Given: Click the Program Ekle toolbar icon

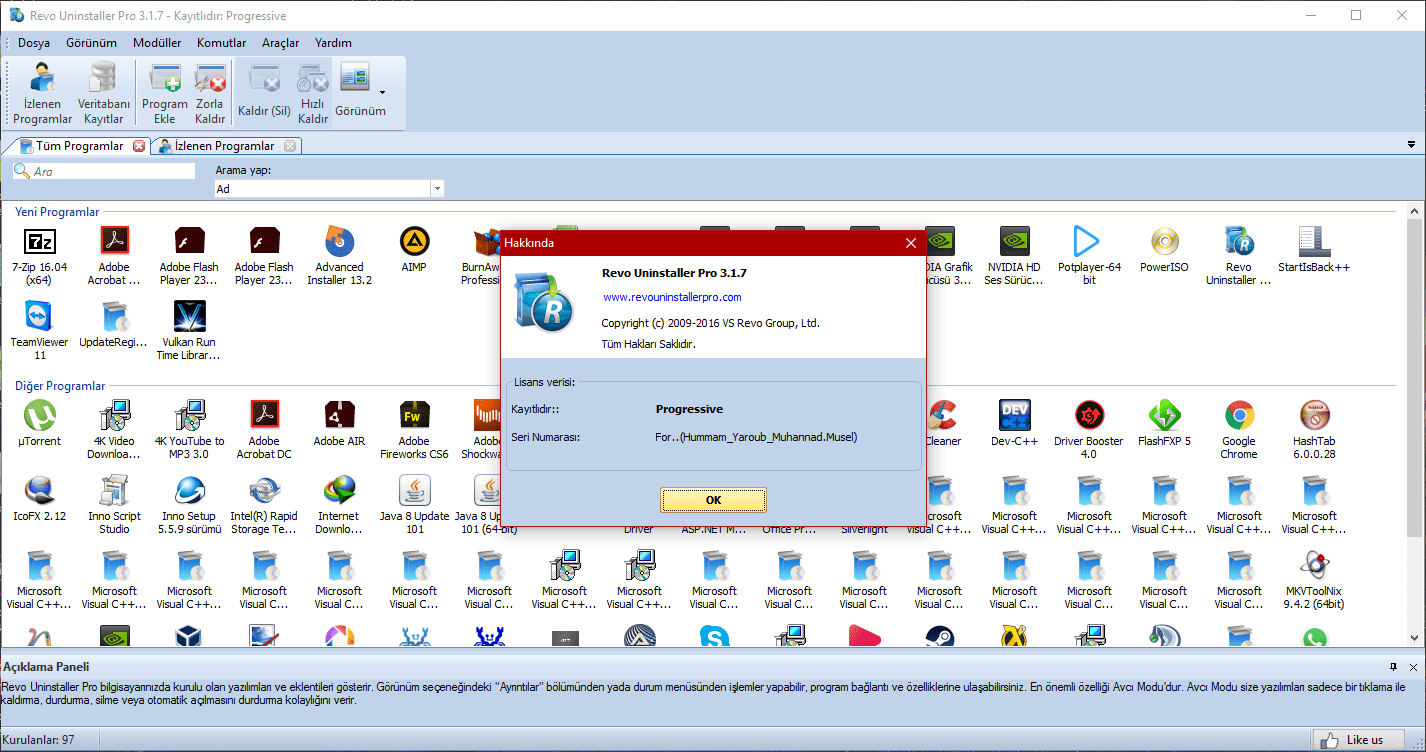Looking at the screenshot, I should [x=165, y=93].
